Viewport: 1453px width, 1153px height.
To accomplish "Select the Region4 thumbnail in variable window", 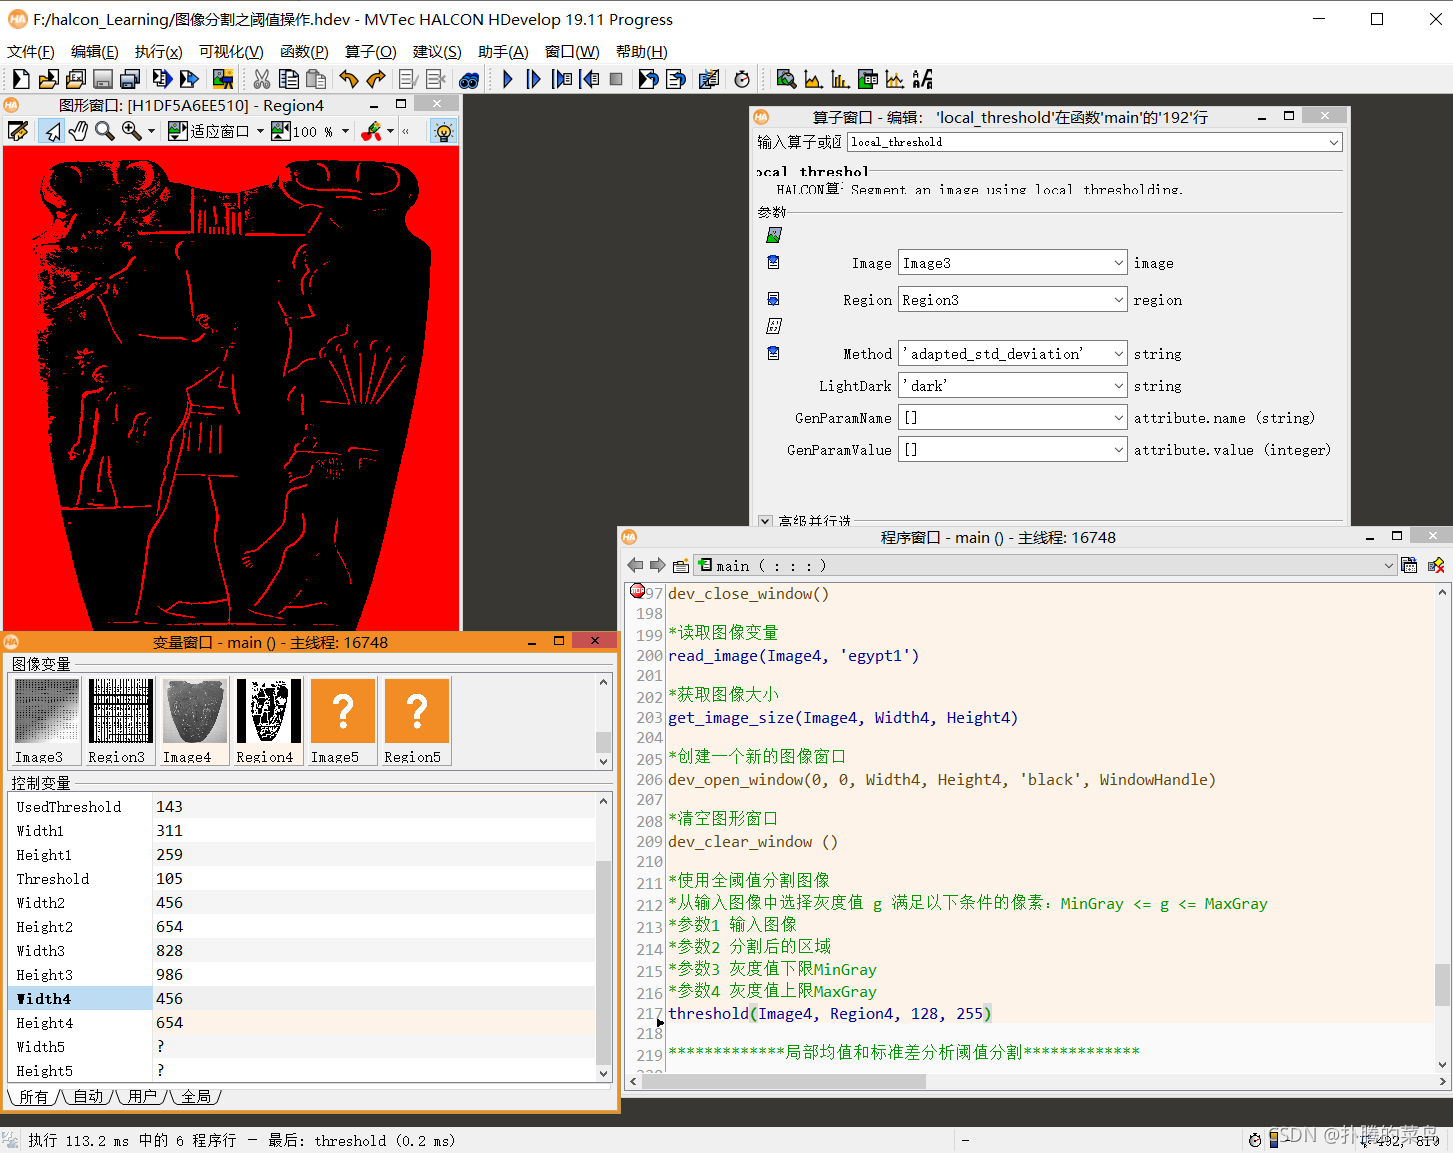I will pyautogui.click(x=267, y=721).
